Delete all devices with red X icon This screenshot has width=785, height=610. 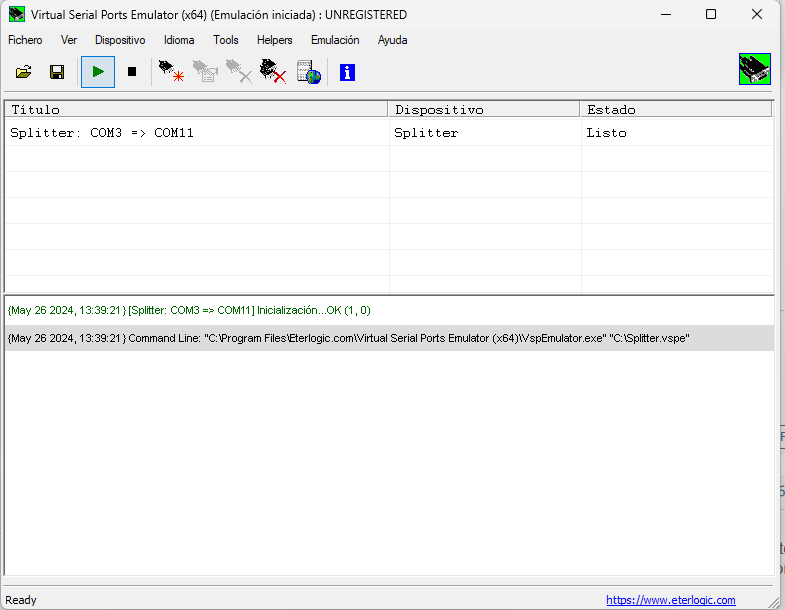272,72
